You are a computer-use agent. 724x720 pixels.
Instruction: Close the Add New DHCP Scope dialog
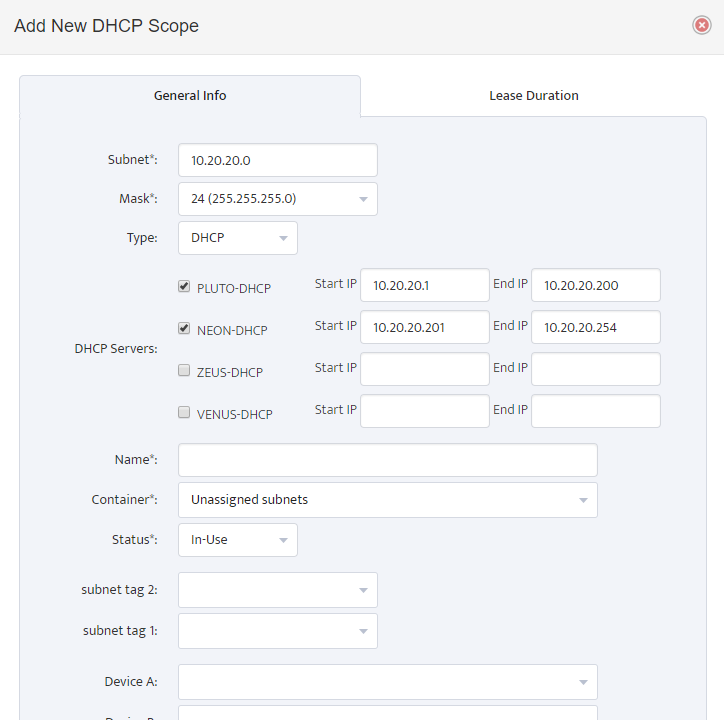pyautogui.click(x=701, y=25)
